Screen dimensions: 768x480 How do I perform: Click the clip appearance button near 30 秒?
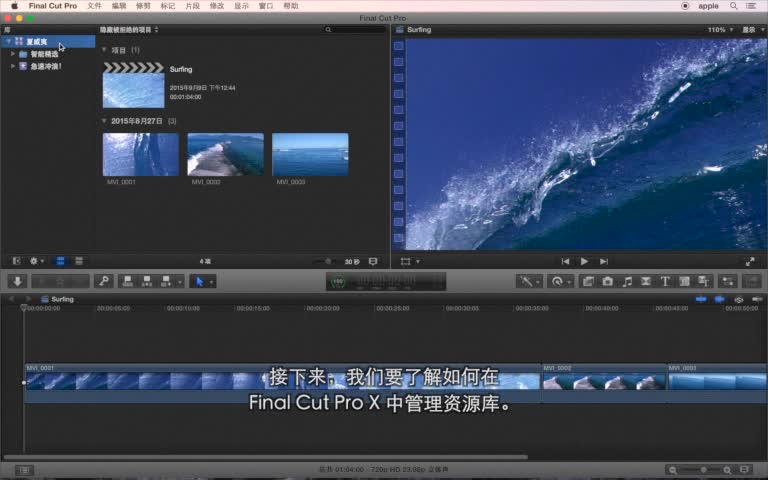pos(373,262)
